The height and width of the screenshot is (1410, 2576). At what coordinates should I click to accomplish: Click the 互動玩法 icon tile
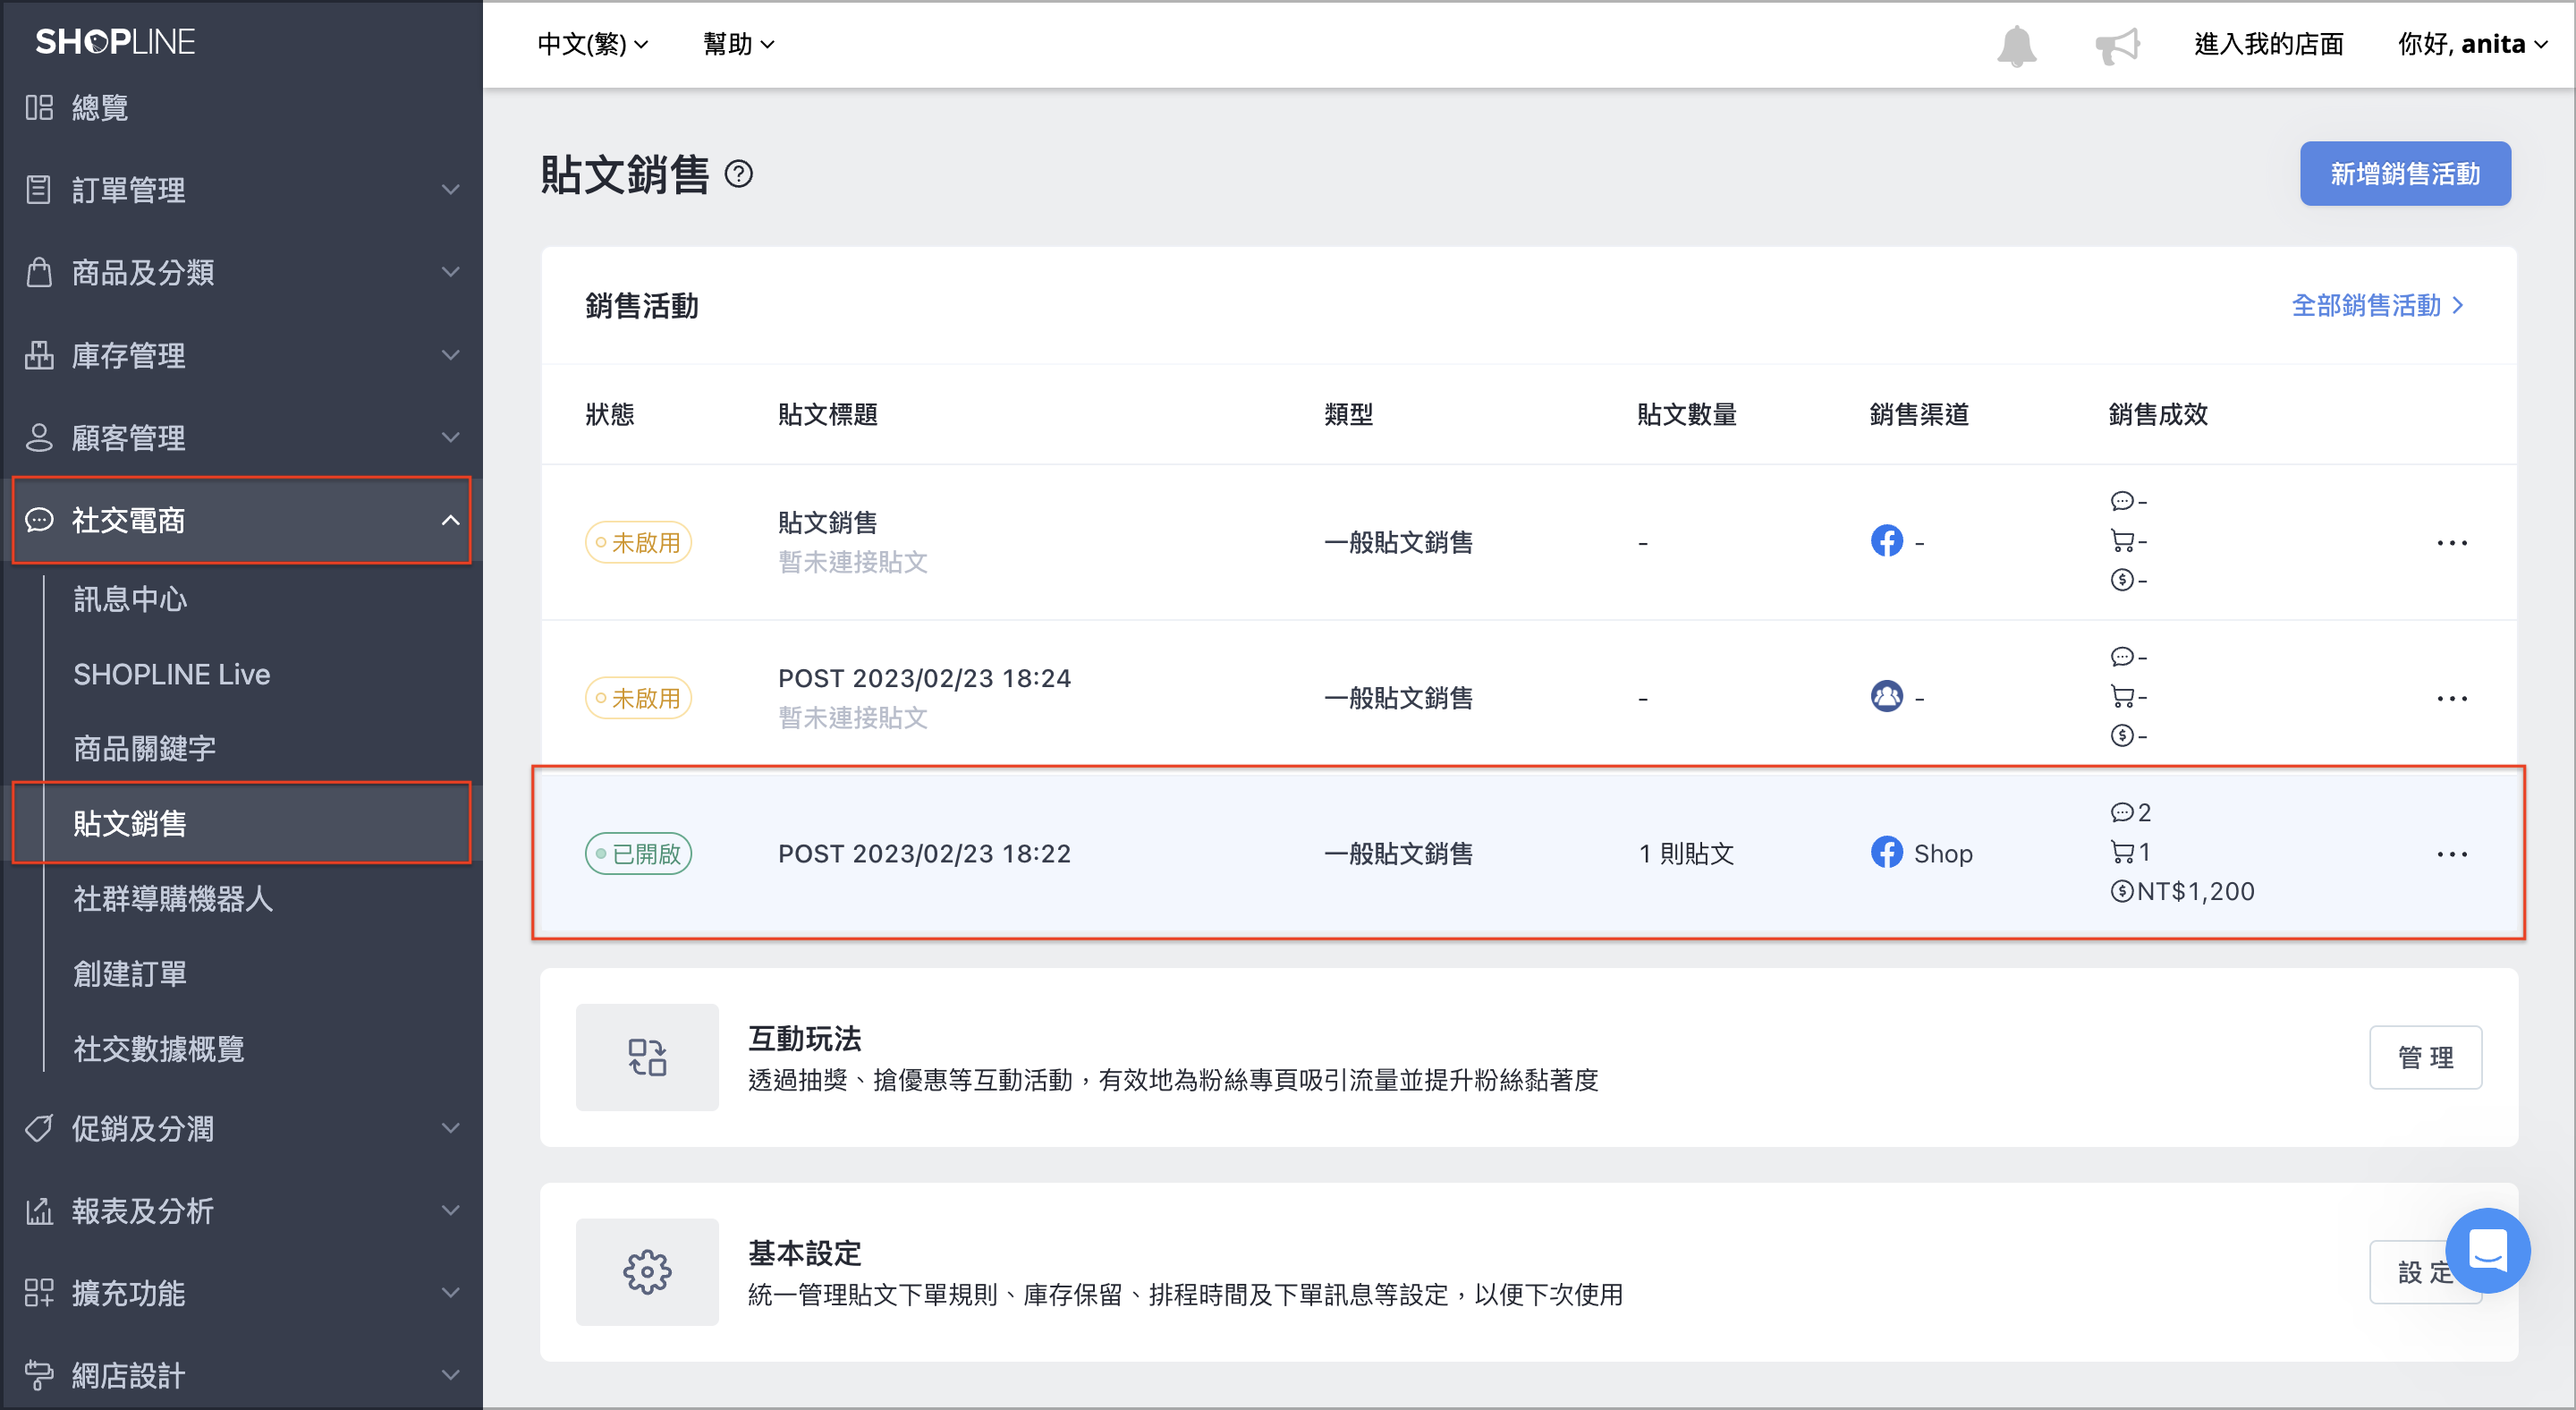click(647, 1057)
